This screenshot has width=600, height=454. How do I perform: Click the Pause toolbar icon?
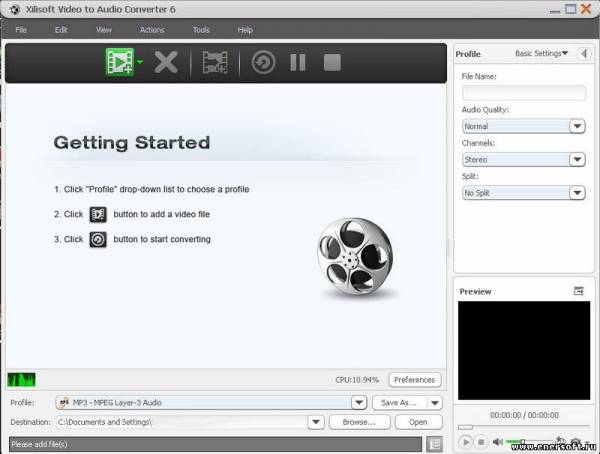(x=298, y=62)
